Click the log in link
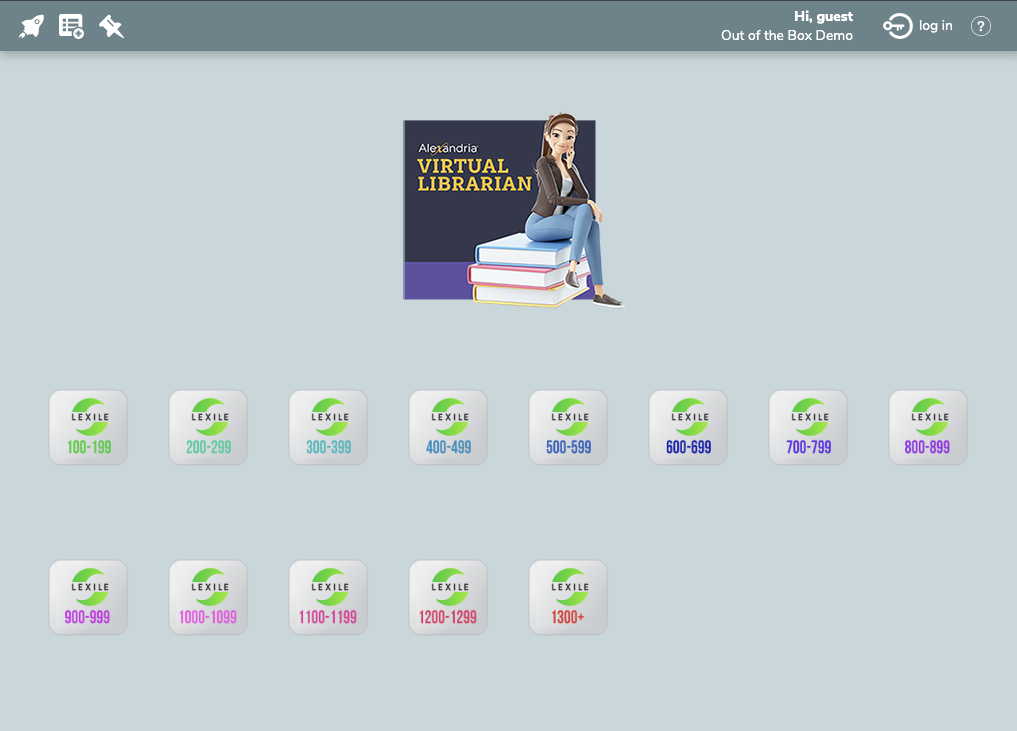This screenshot has height=731, width=1017. [935, 26]
